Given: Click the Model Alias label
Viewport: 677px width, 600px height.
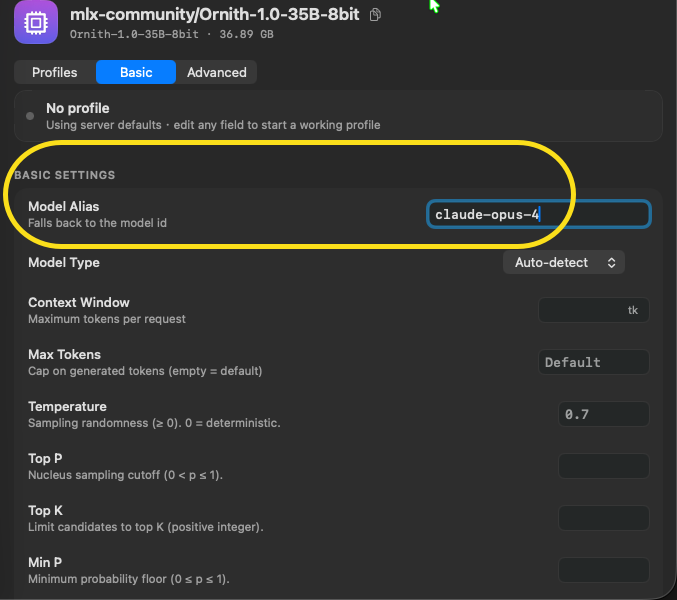Looking at the screenshot, I should click(x=63, y=206).
